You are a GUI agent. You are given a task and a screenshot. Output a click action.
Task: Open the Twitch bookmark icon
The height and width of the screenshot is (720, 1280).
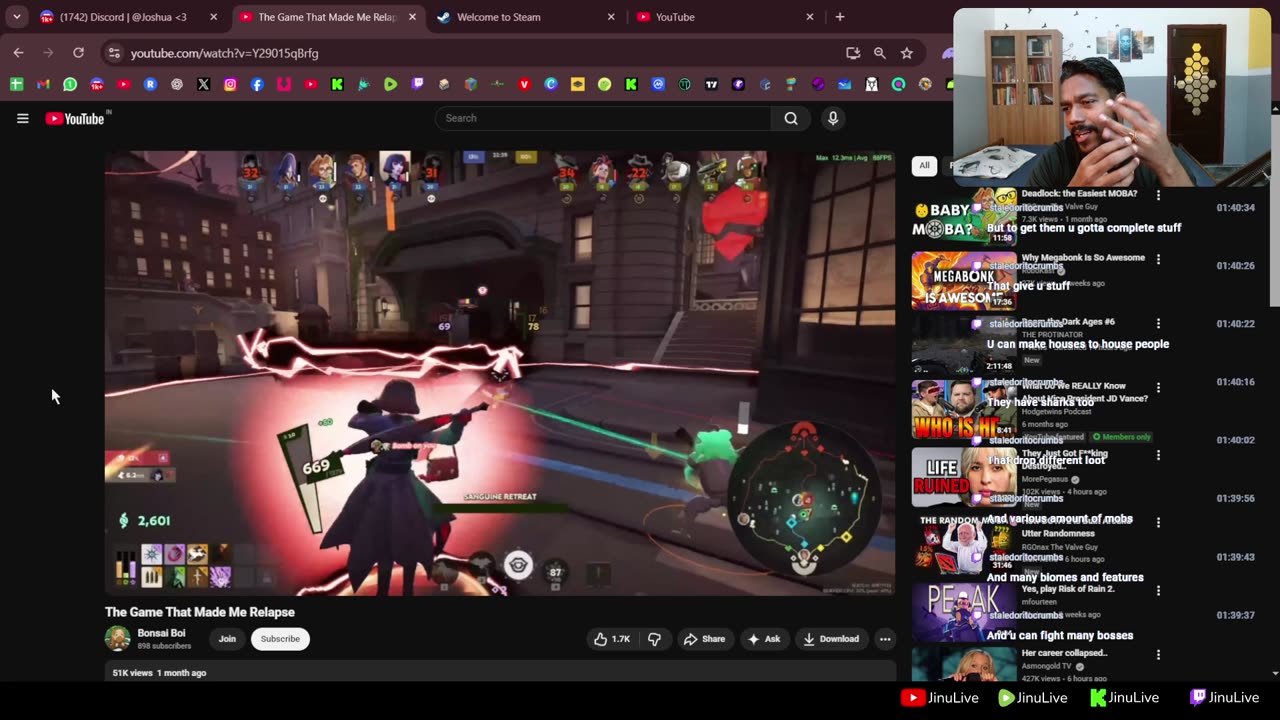click(x=417, y=85)
